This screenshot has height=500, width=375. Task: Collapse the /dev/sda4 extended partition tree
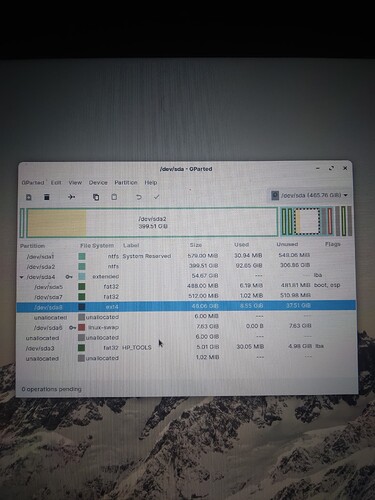pyautogui.click(x=22, y=277)
